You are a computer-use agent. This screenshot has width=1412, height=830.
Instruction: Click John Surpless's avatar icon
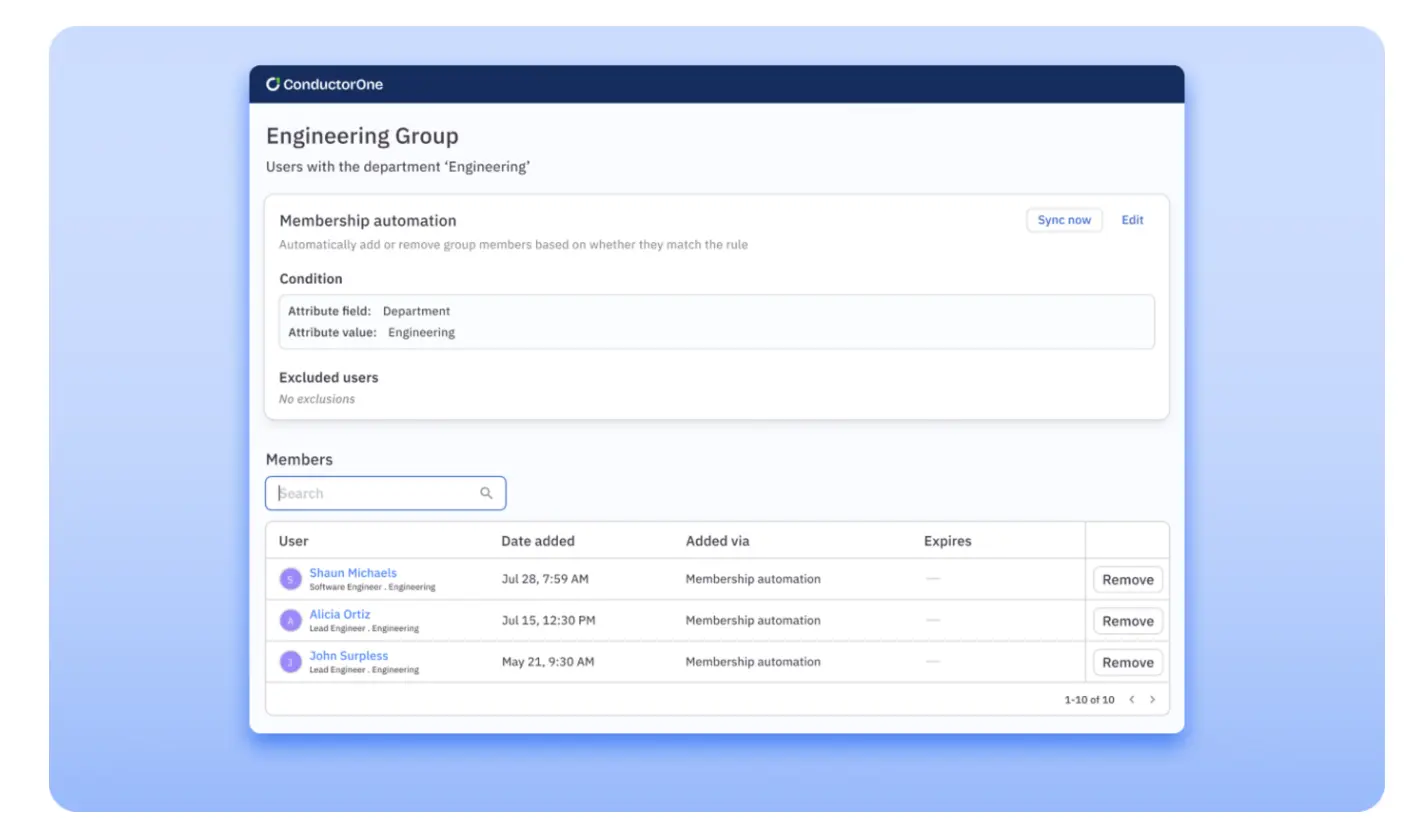(290, 662)
